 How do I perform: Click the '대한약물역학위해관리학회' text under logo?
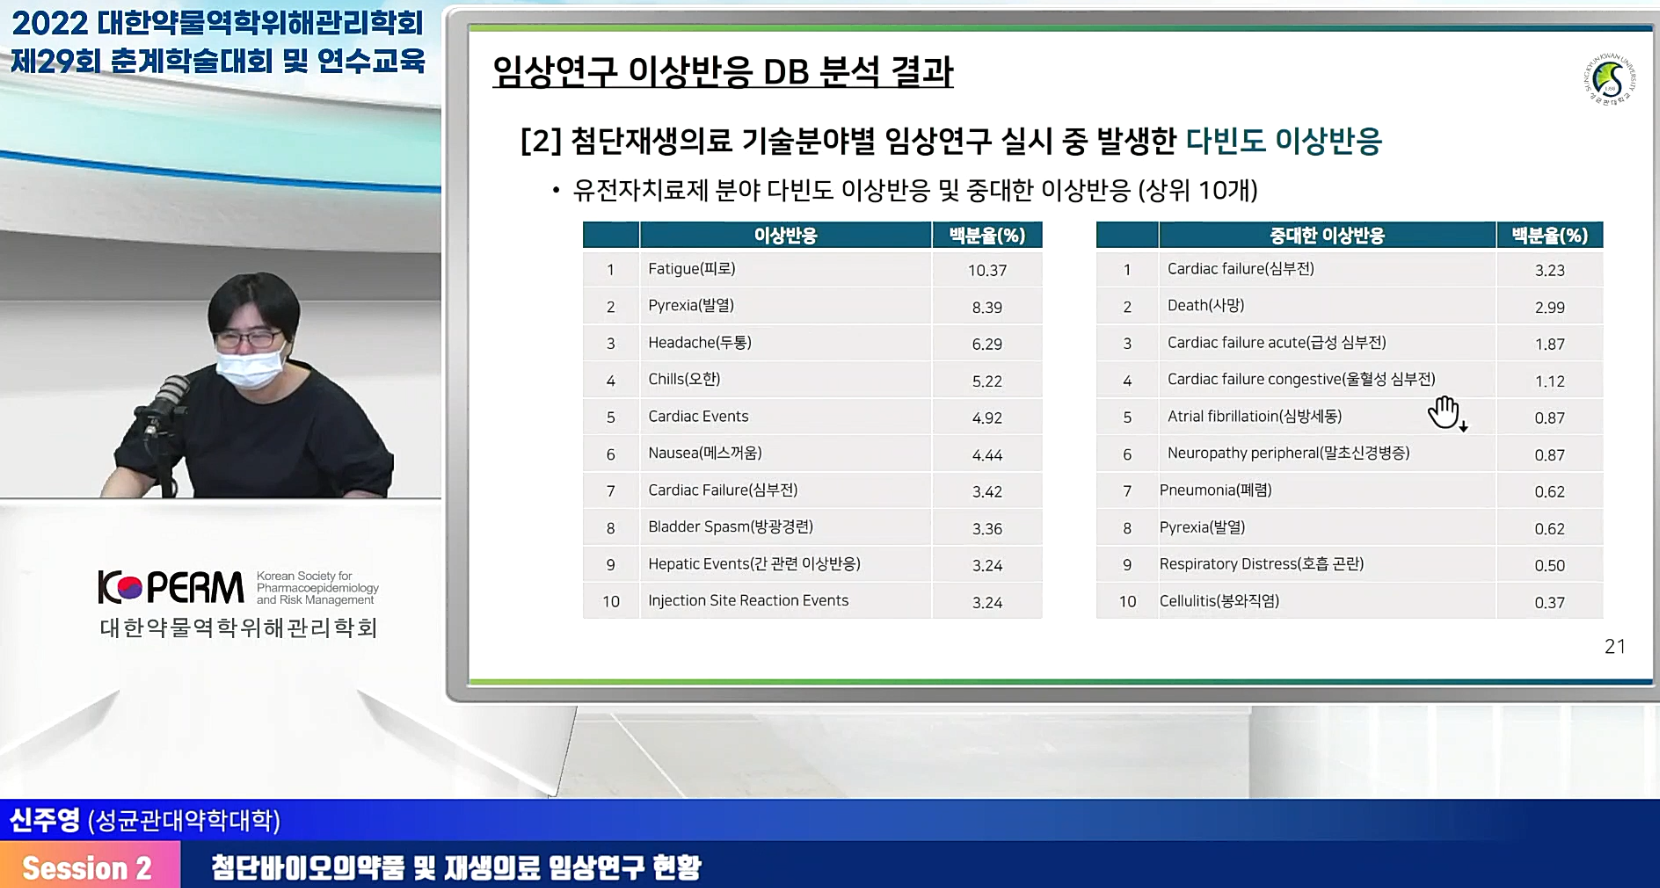(x=238, y=628)
